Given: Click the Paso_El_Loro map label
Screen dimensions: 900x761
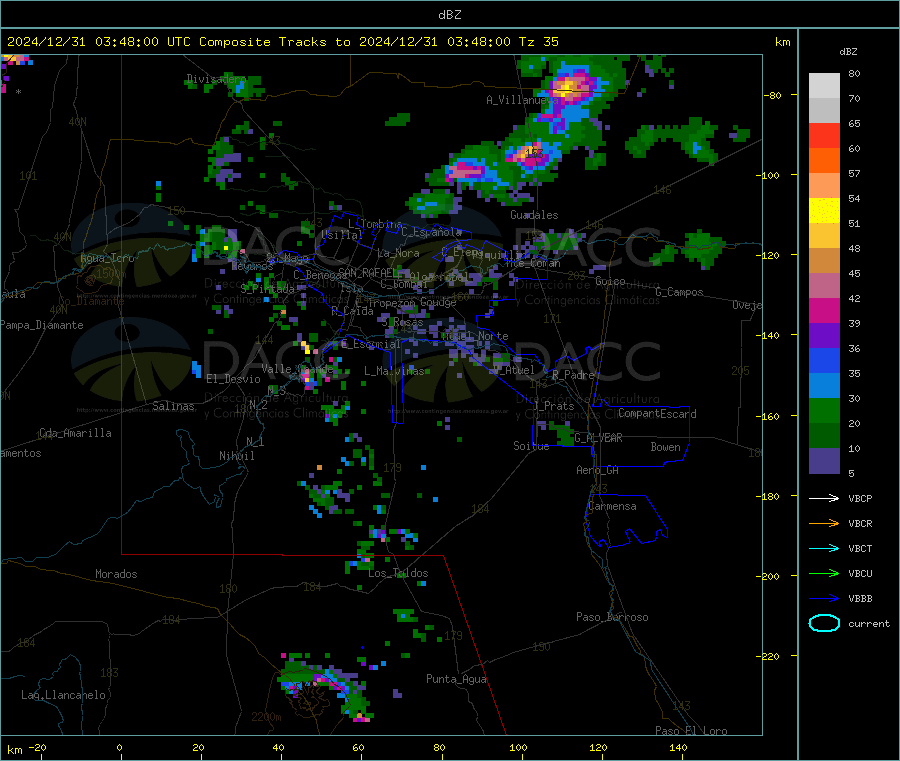Looking at the screenshot, I should [x=691, y=731].
